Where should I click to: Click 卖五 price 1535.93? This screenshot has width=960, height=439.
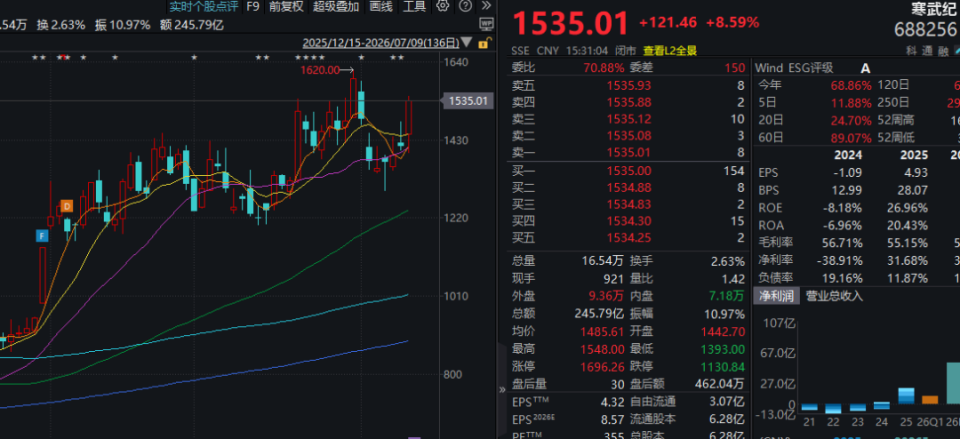click(629, 86)
